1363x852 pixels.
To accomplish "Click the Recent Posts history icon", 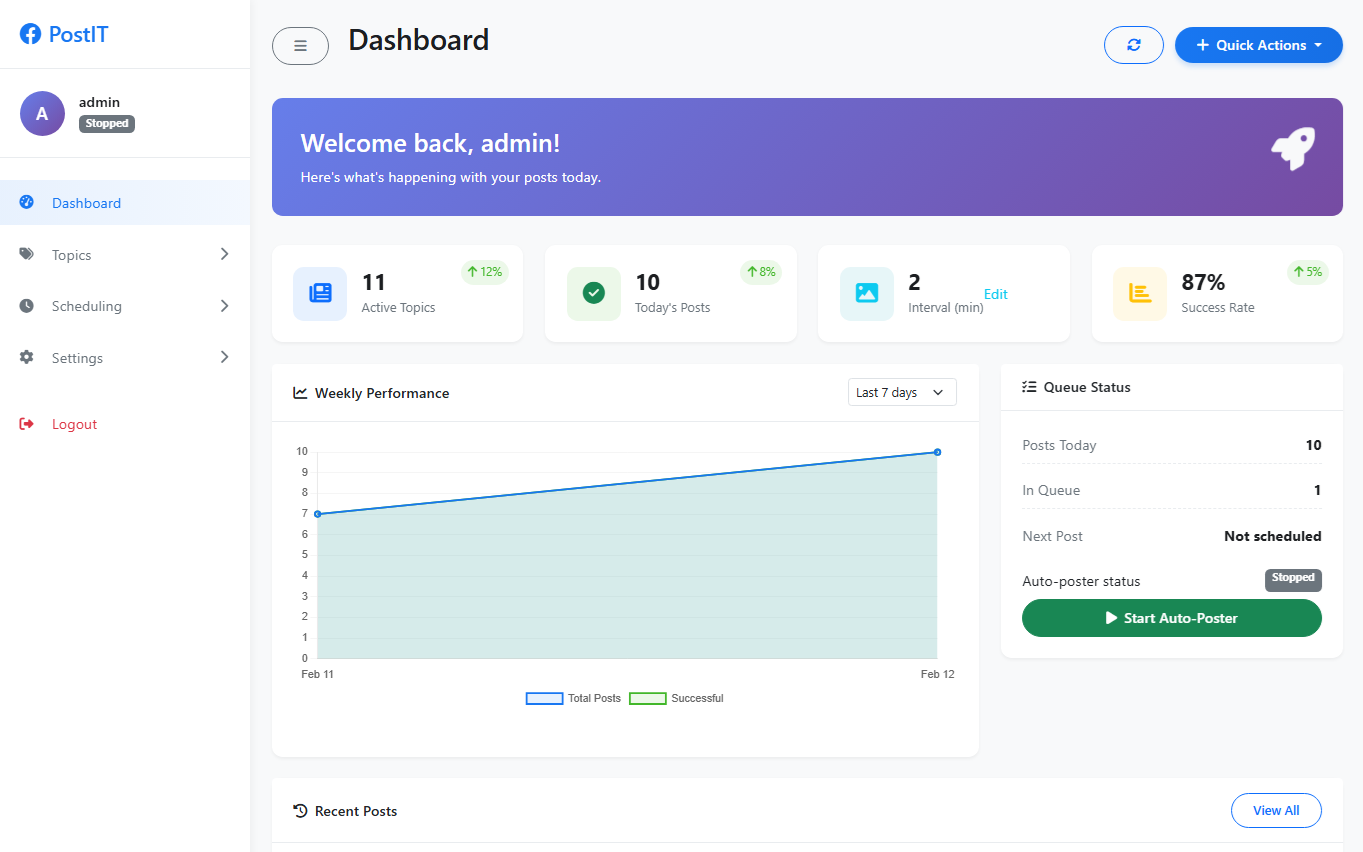I will tap(300, 810).
